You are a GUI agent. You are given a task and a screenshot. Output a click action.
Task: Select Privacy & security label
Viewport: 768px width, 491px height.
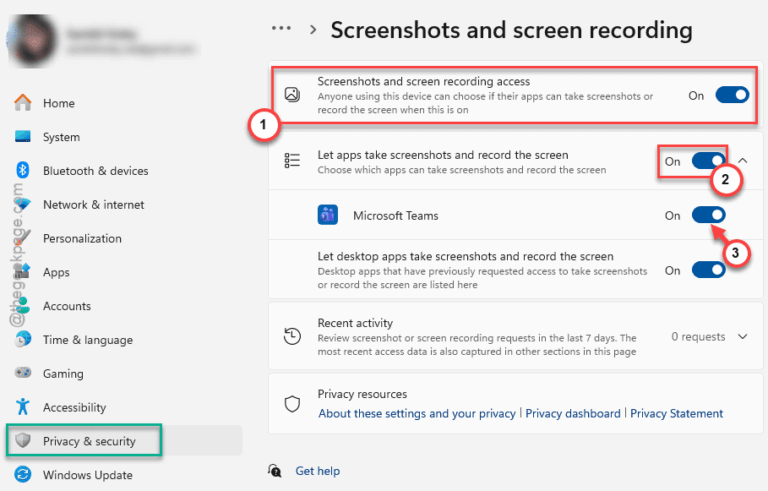(x=89, y=442)
